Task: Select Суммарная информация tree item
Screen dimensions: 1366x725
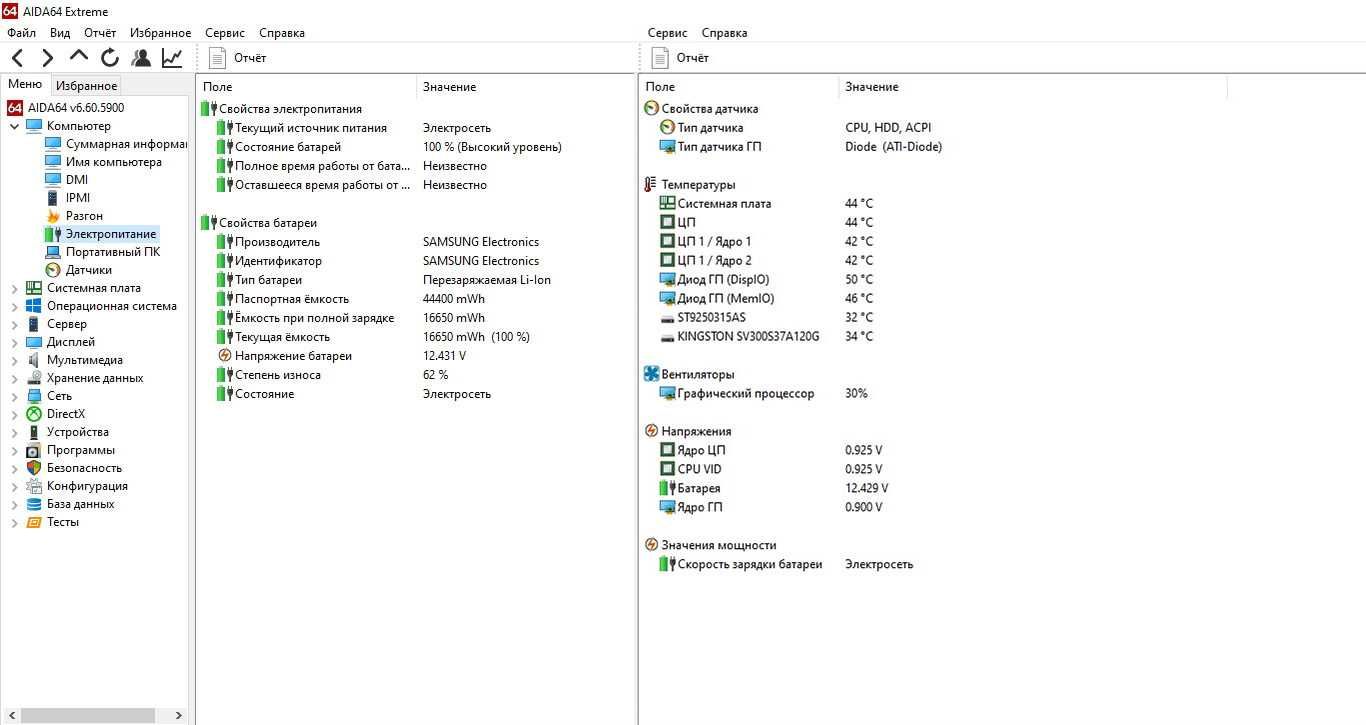Action: [x=115, y=144]
